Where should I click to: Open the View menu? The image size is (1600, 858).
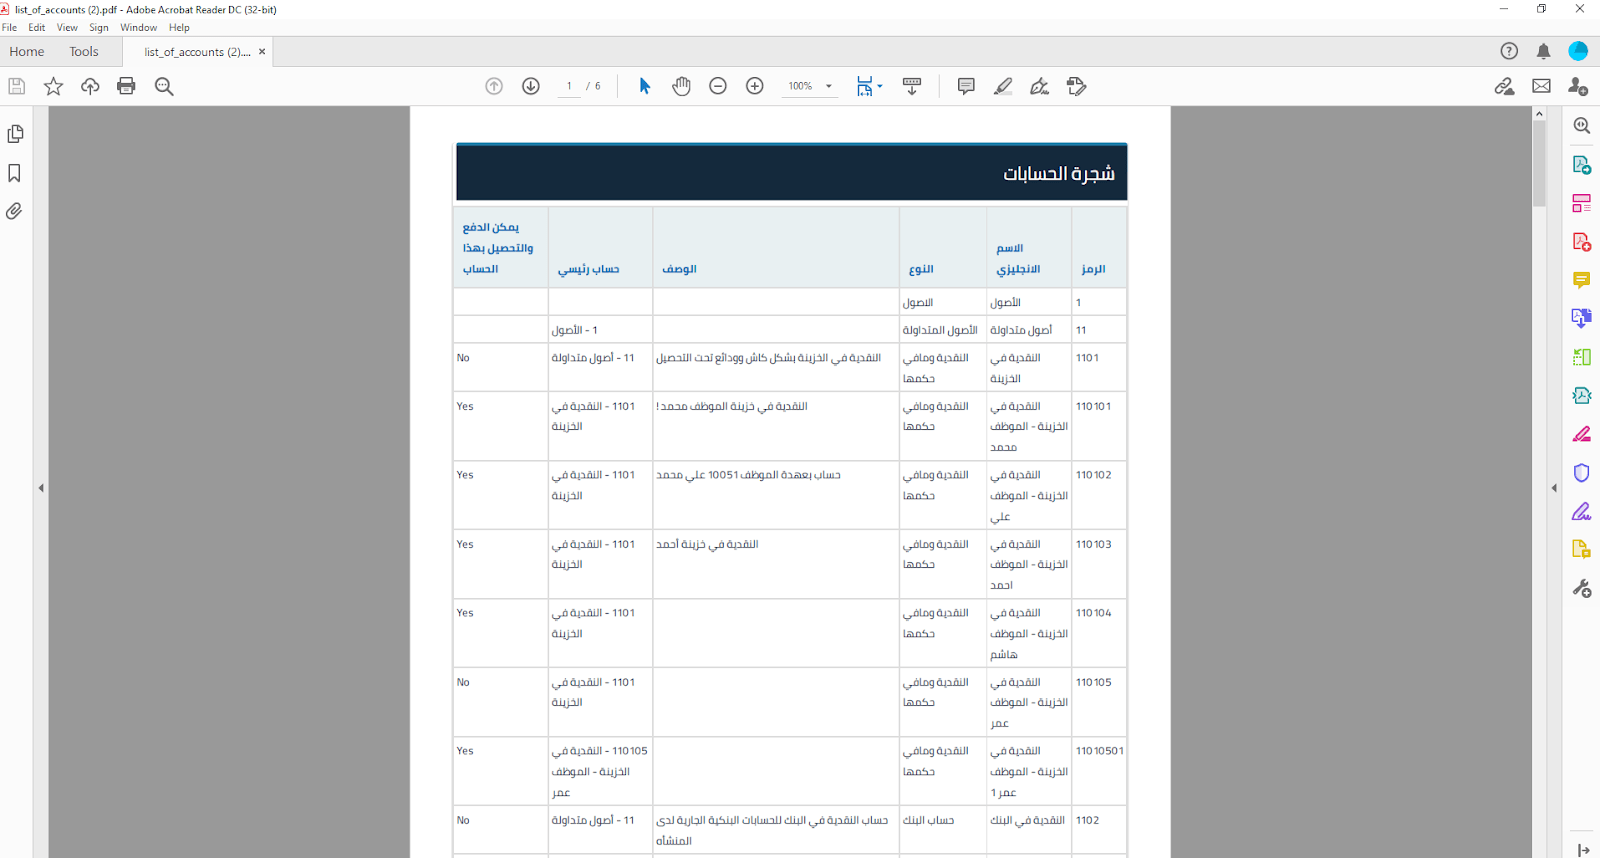[67, 28]
